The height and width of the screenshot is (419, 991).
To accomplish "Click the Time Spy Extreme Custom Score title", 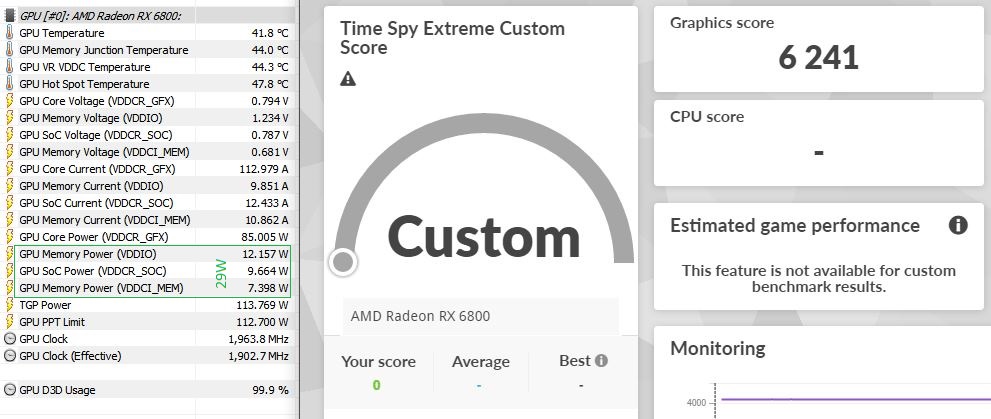I will [452, 38].
